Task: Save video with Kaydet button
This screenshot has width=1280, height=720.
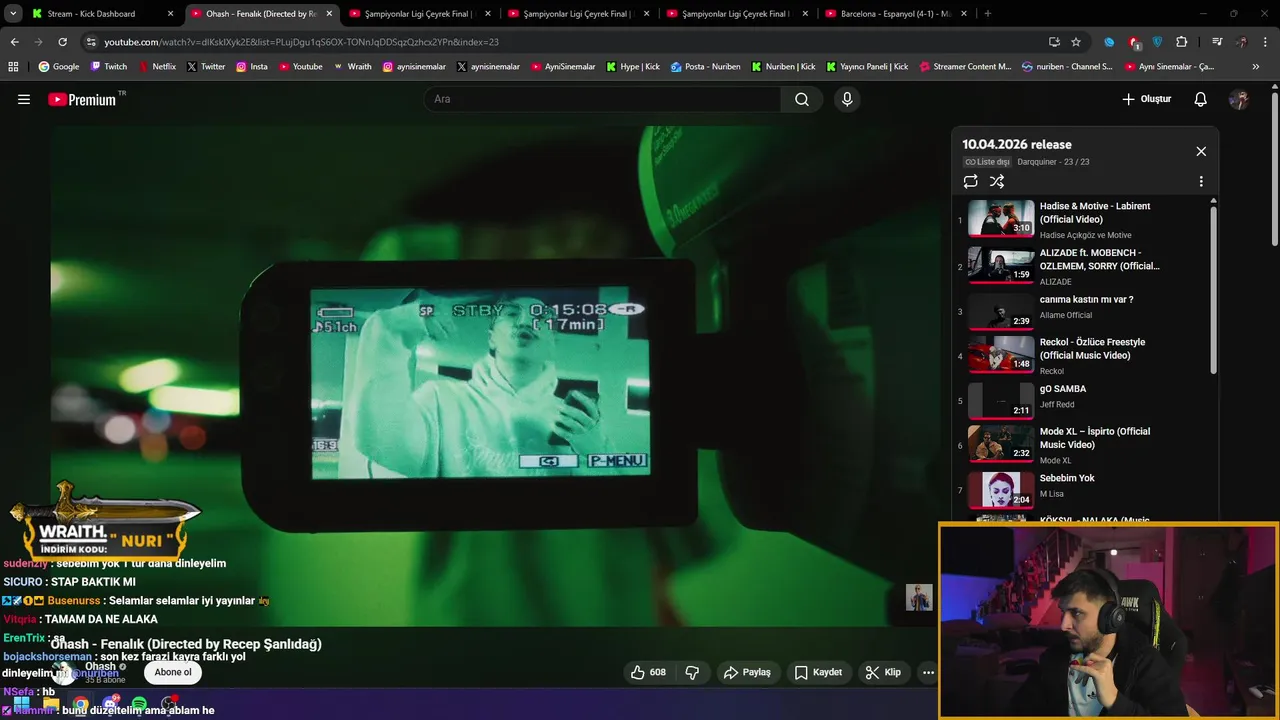Action: pos(818,672)
